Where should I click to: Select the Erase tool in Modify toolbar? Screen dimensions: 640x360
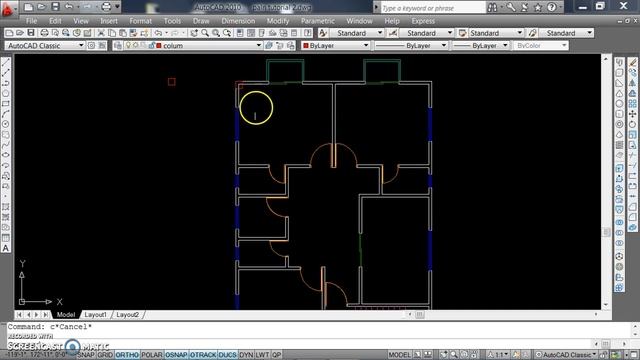633,62
